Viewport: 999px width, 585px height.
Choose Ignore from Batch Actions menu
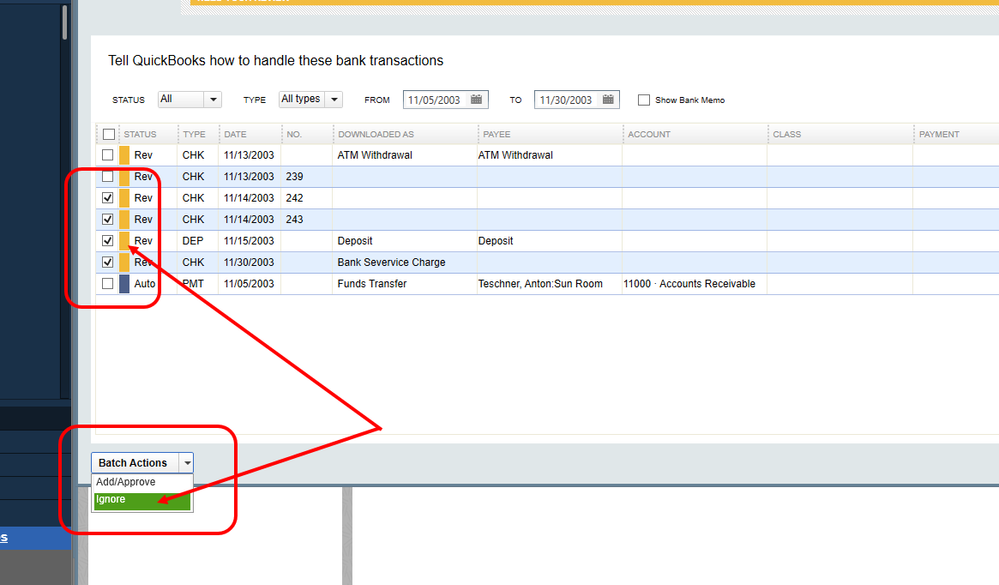point(142,500)
